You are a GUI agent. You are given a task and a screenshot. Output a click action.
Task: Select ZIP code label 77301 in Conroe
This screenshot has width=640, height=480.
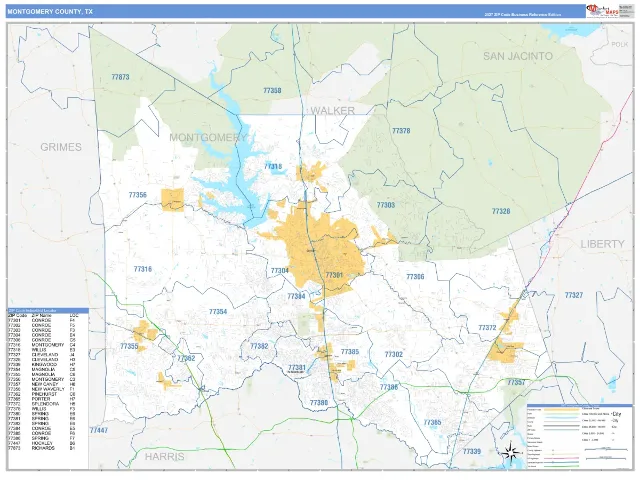[x=334, y=275]
